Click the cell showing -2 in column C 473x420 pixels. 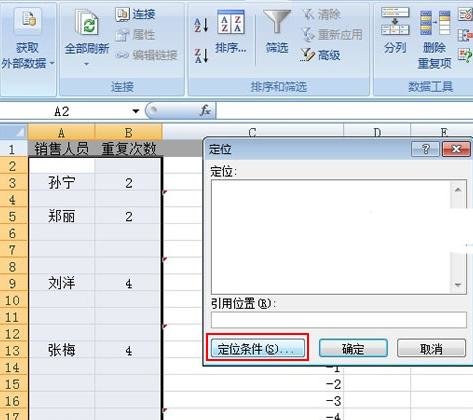point(253,384)
